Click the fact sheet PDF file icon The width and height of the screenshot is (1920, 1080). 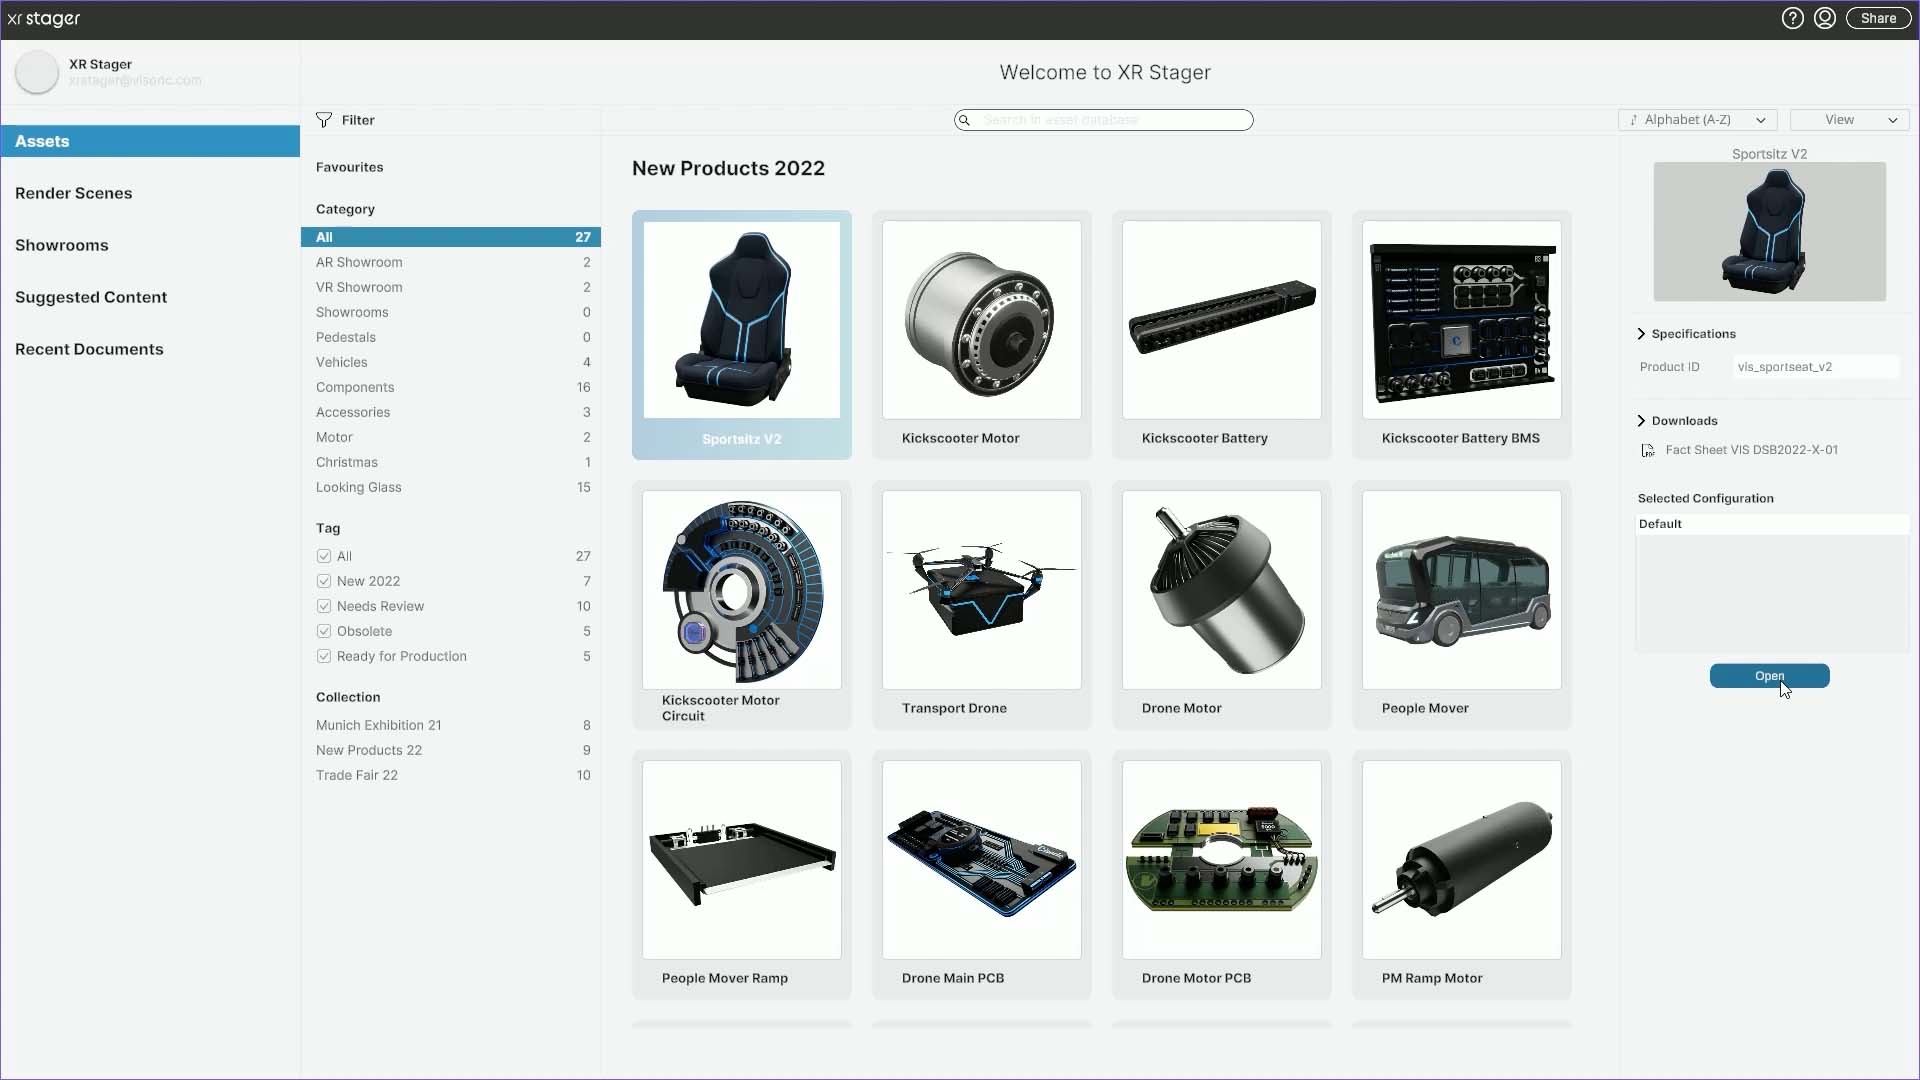tap(1648, 451)
